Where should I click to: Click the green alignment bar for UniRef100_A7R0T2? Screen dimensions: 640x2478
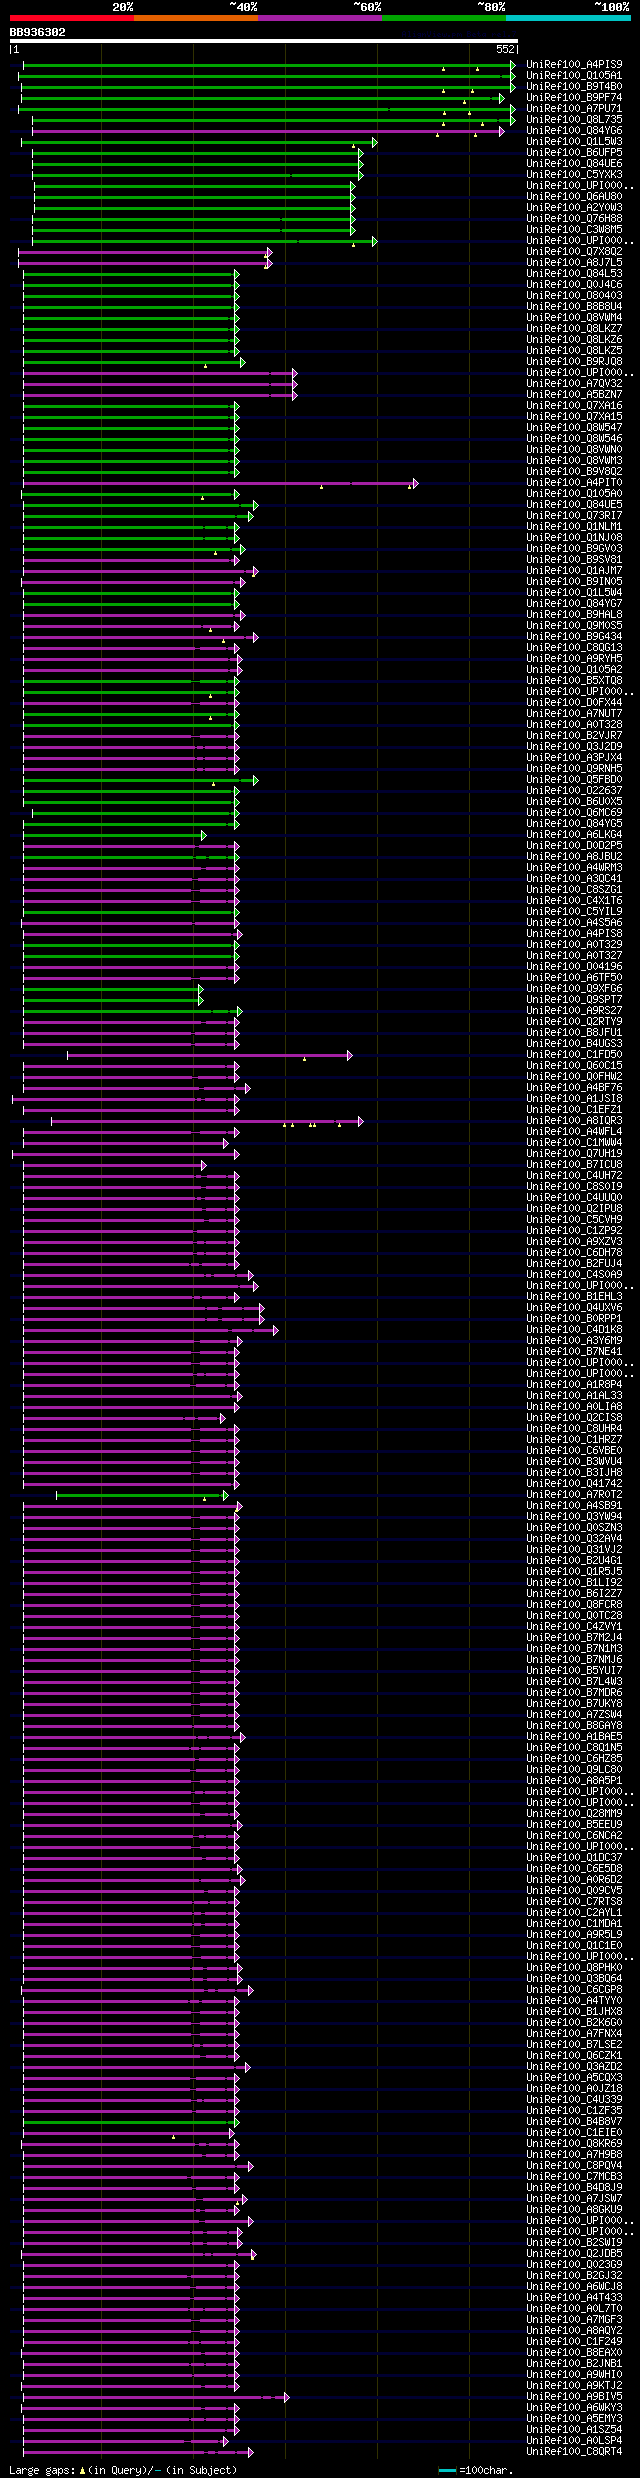click(142, 1495)
